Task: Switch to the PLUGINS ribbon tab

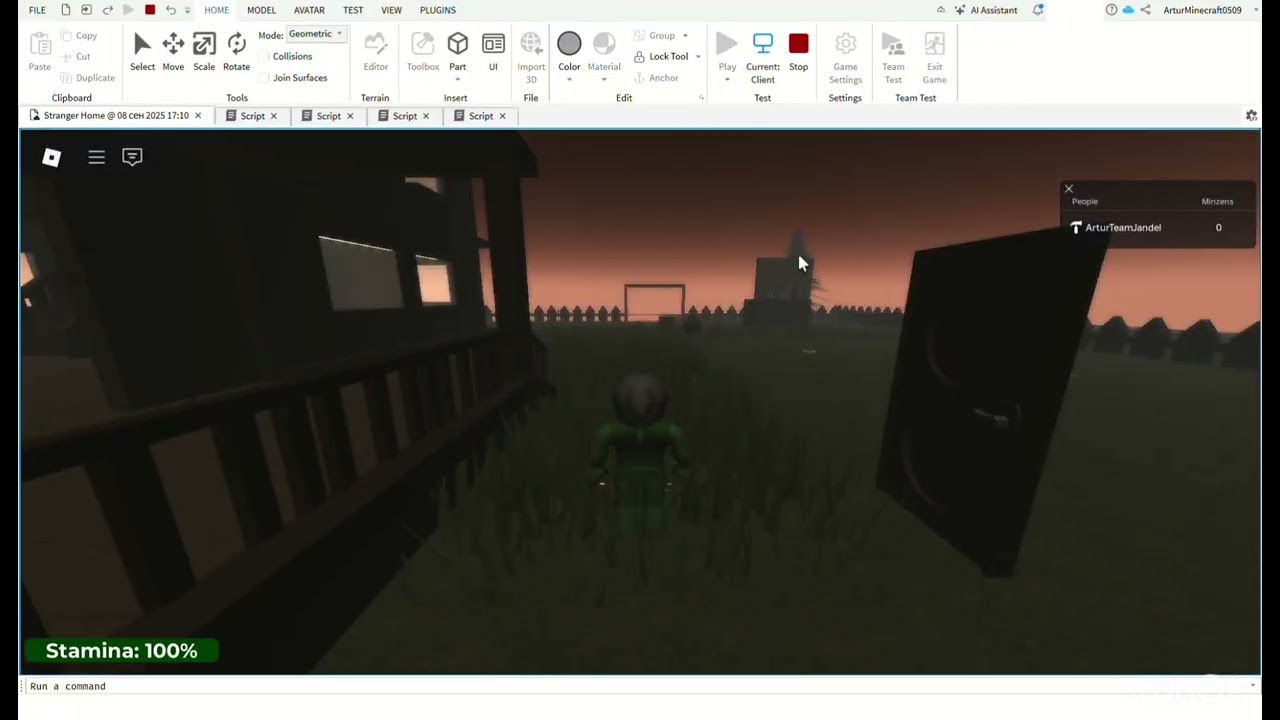Action: pos(438,10)
